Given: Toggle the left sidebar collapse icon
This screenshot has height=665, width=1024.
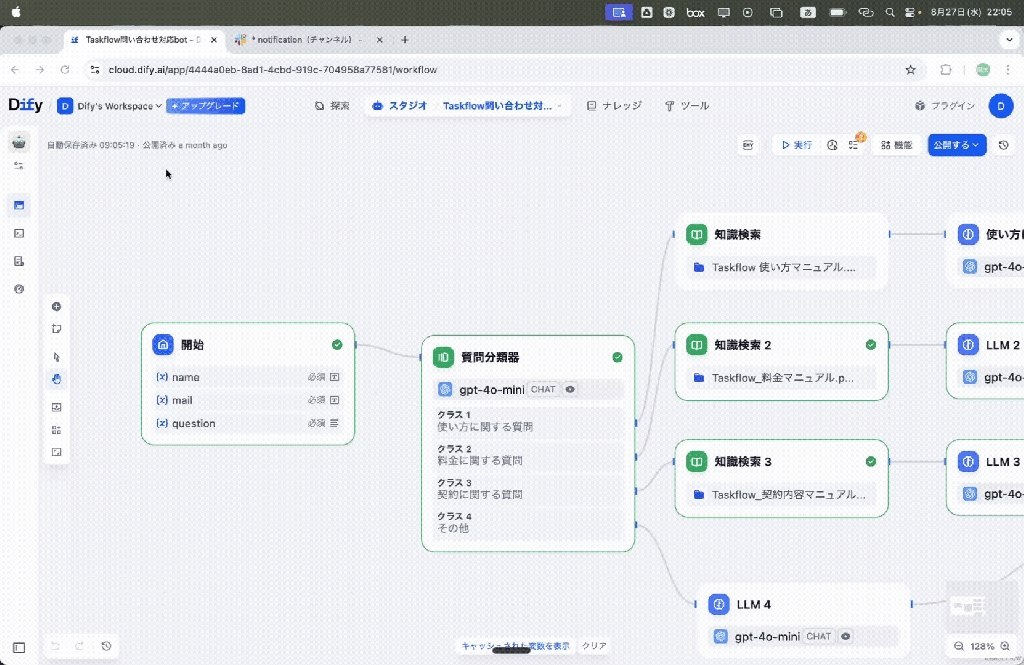Looking at the screenshot, I should click(19, 647).
